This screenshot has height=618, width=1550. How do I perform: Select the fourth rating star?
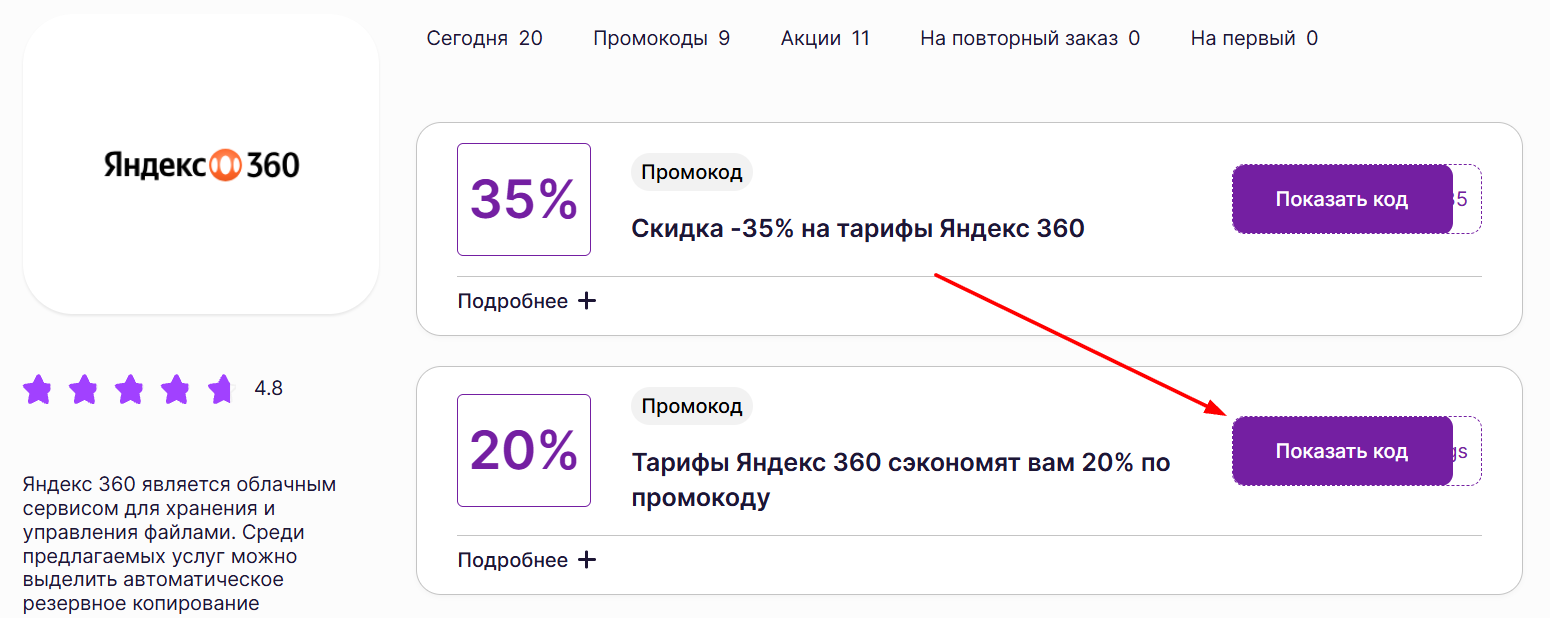coord(176,390)
